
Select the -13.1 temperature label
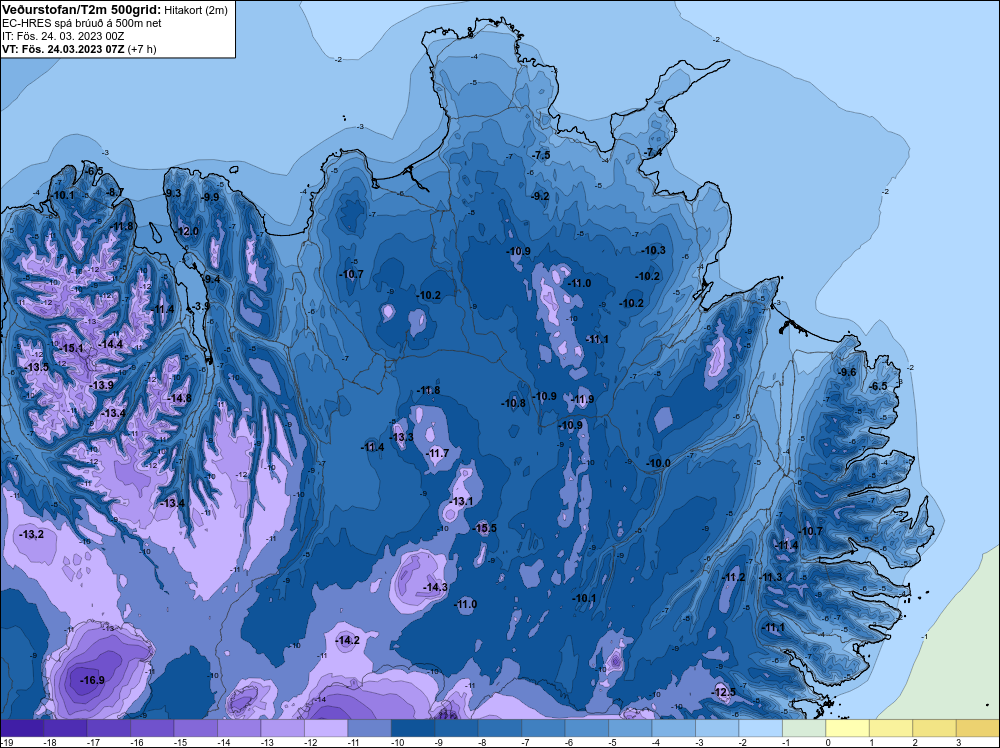click(x=461, y=501)
